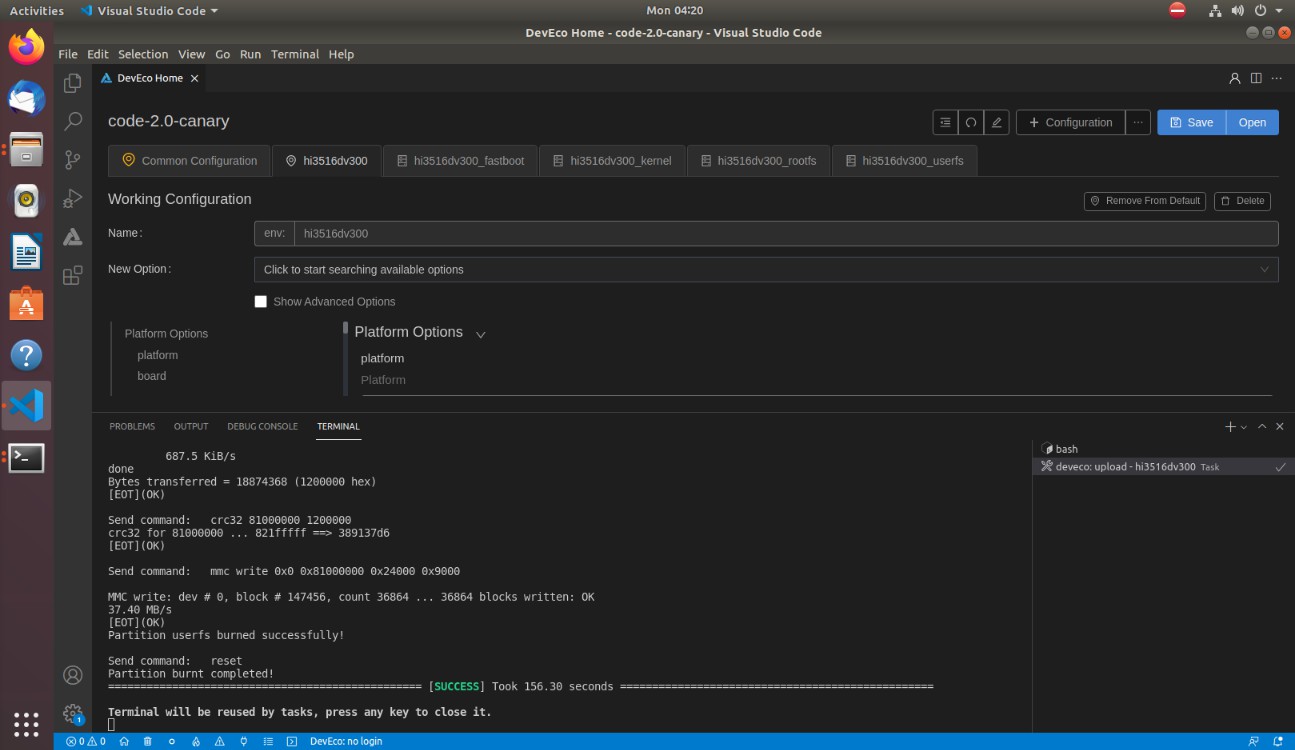Click the pencil edit icon button

pos(996,122)
